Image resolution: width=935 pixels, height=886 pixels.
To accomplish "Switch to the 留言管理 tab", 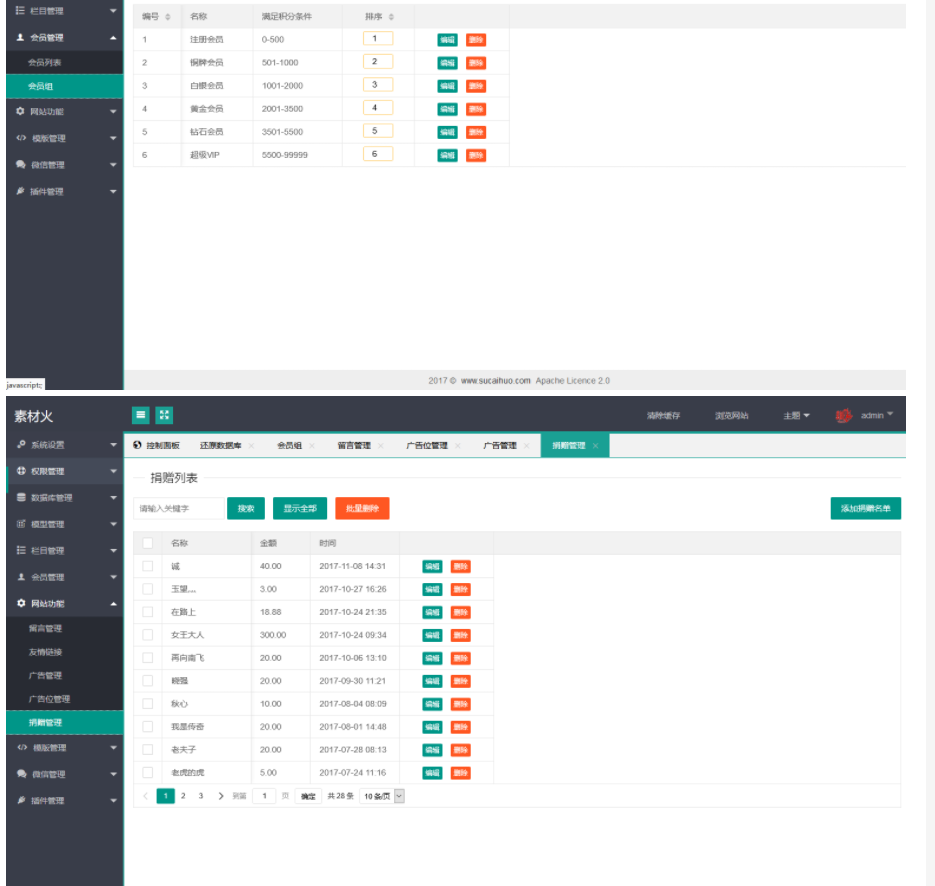I will (x=353, y=446).
